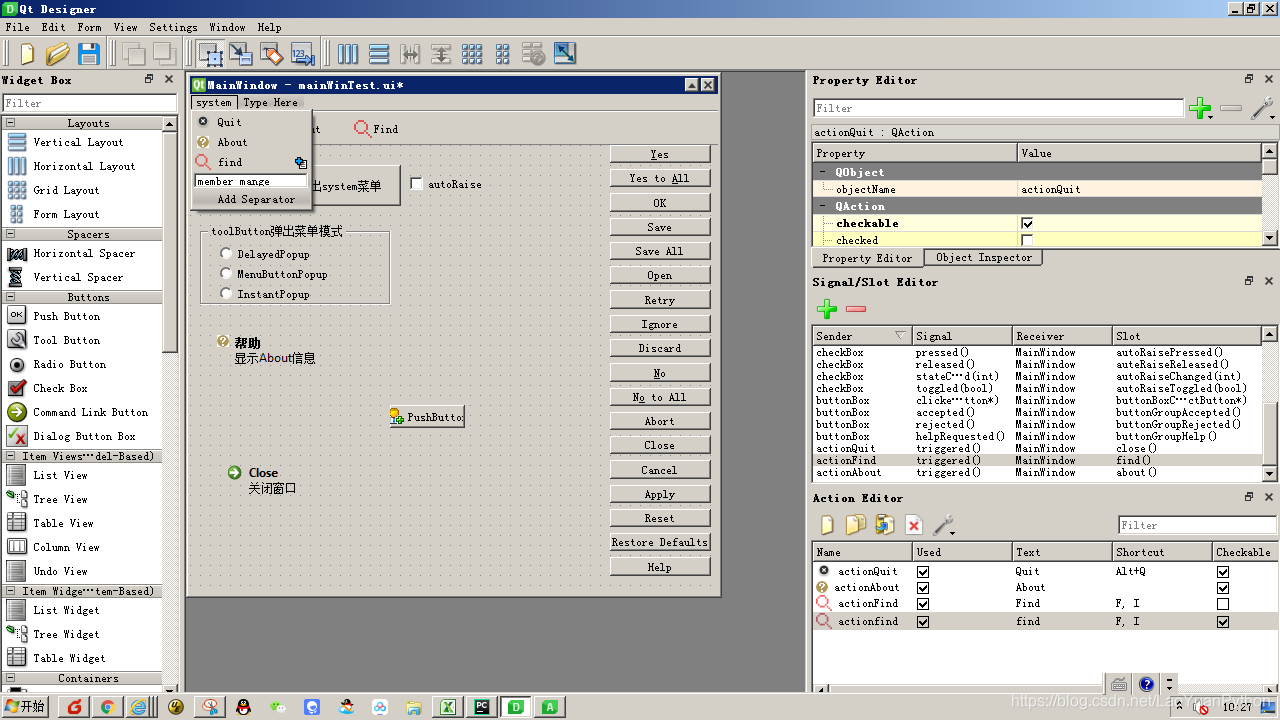
Task: Click the Open form folder icon
Action: (58, 54)
